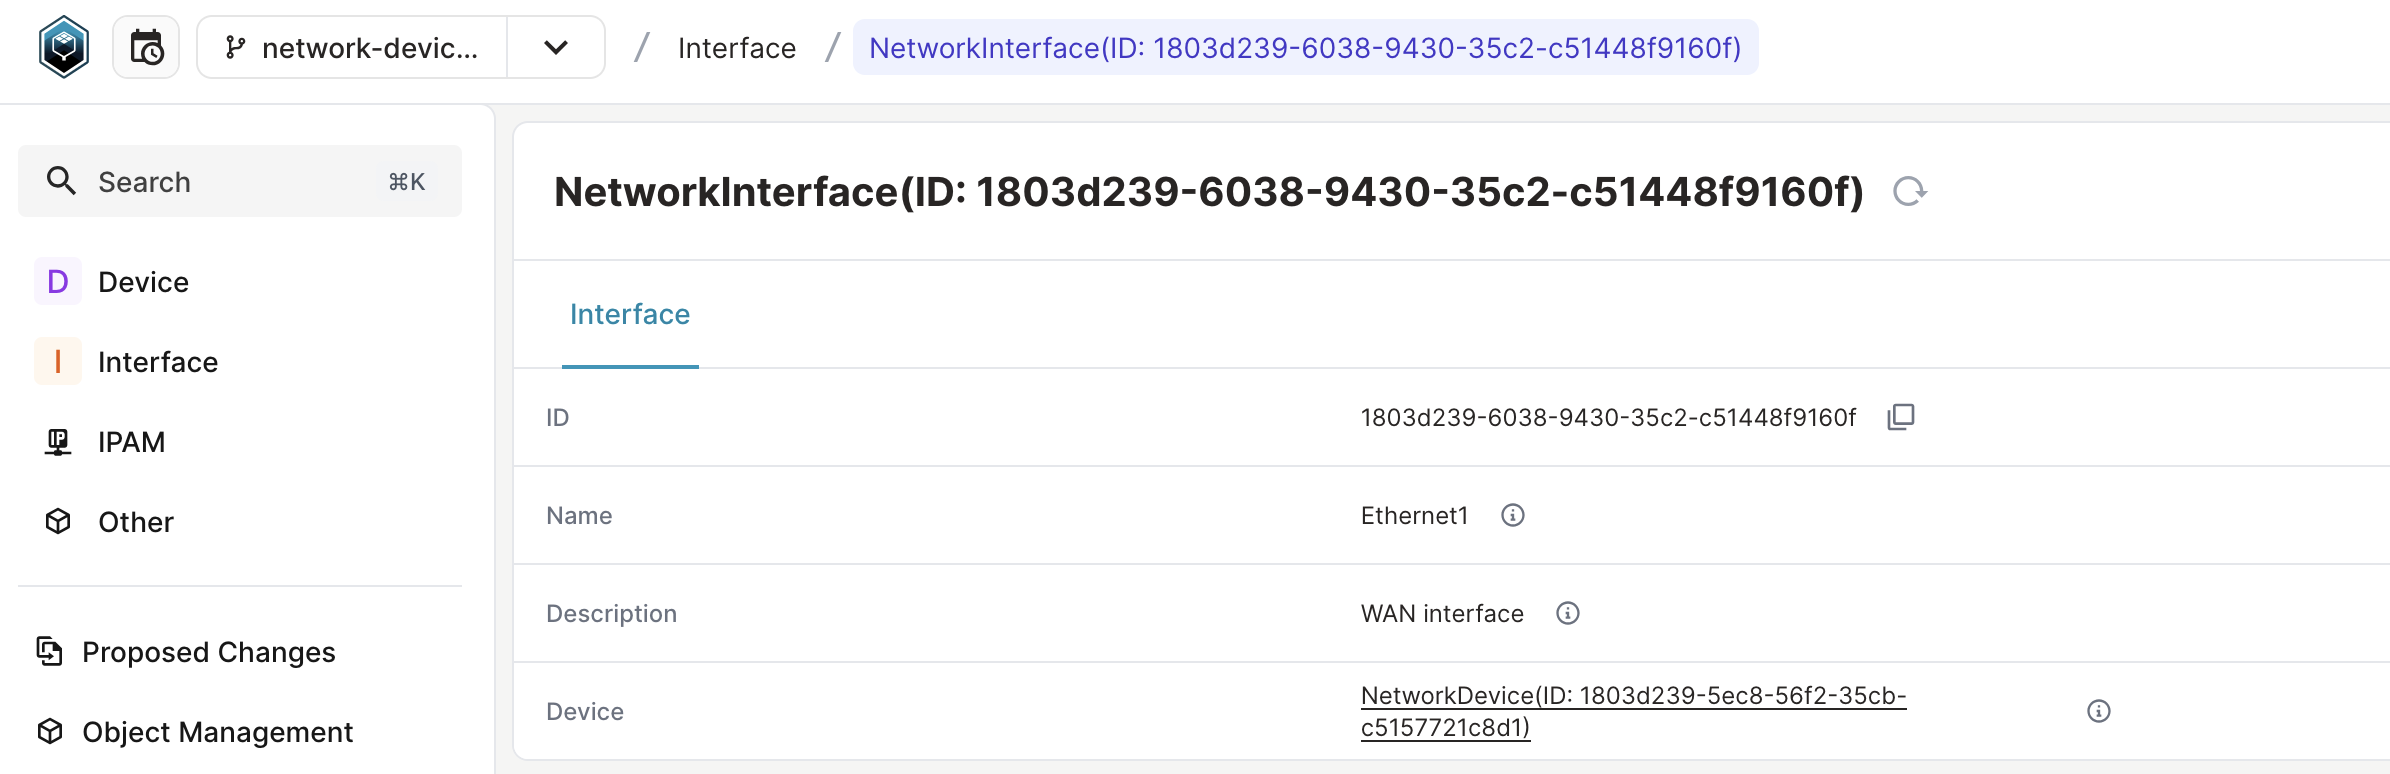Click the info icon beside WAN interface
Image resolution: width=2390 pixels, height=774 pixels.
coord(1567,613)
